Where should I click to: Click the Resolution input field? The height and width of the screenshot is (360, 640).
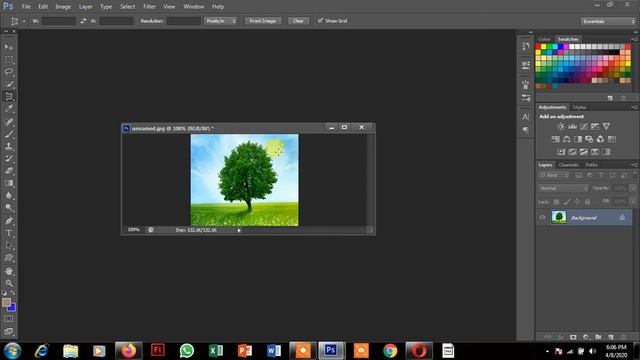click(x=184, y=21)
